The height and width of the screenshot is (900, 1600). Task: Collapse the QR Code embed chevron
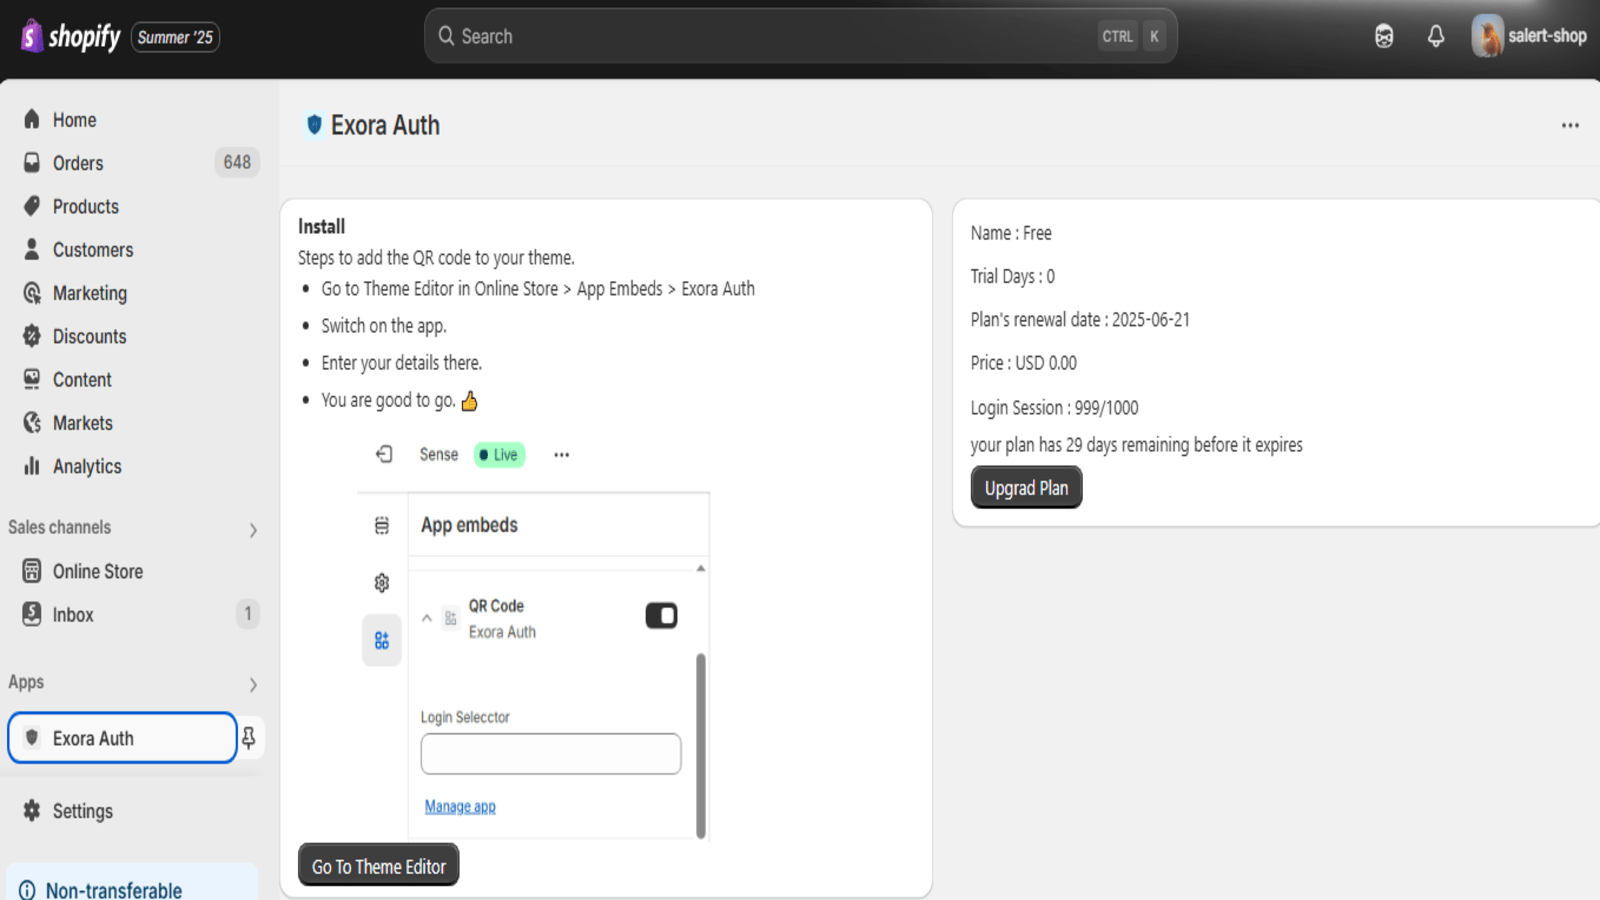tap(427, 618)
